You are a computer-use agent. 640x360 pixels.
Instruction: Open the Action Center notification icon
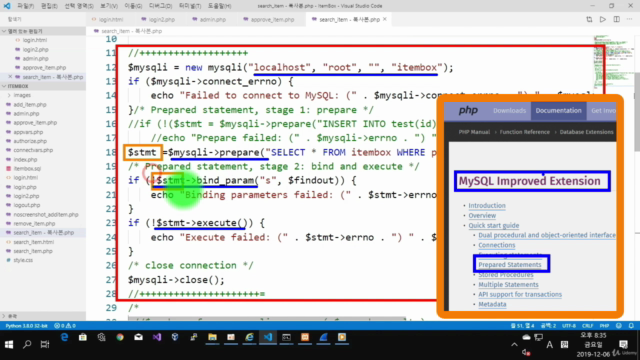point(623,344)
